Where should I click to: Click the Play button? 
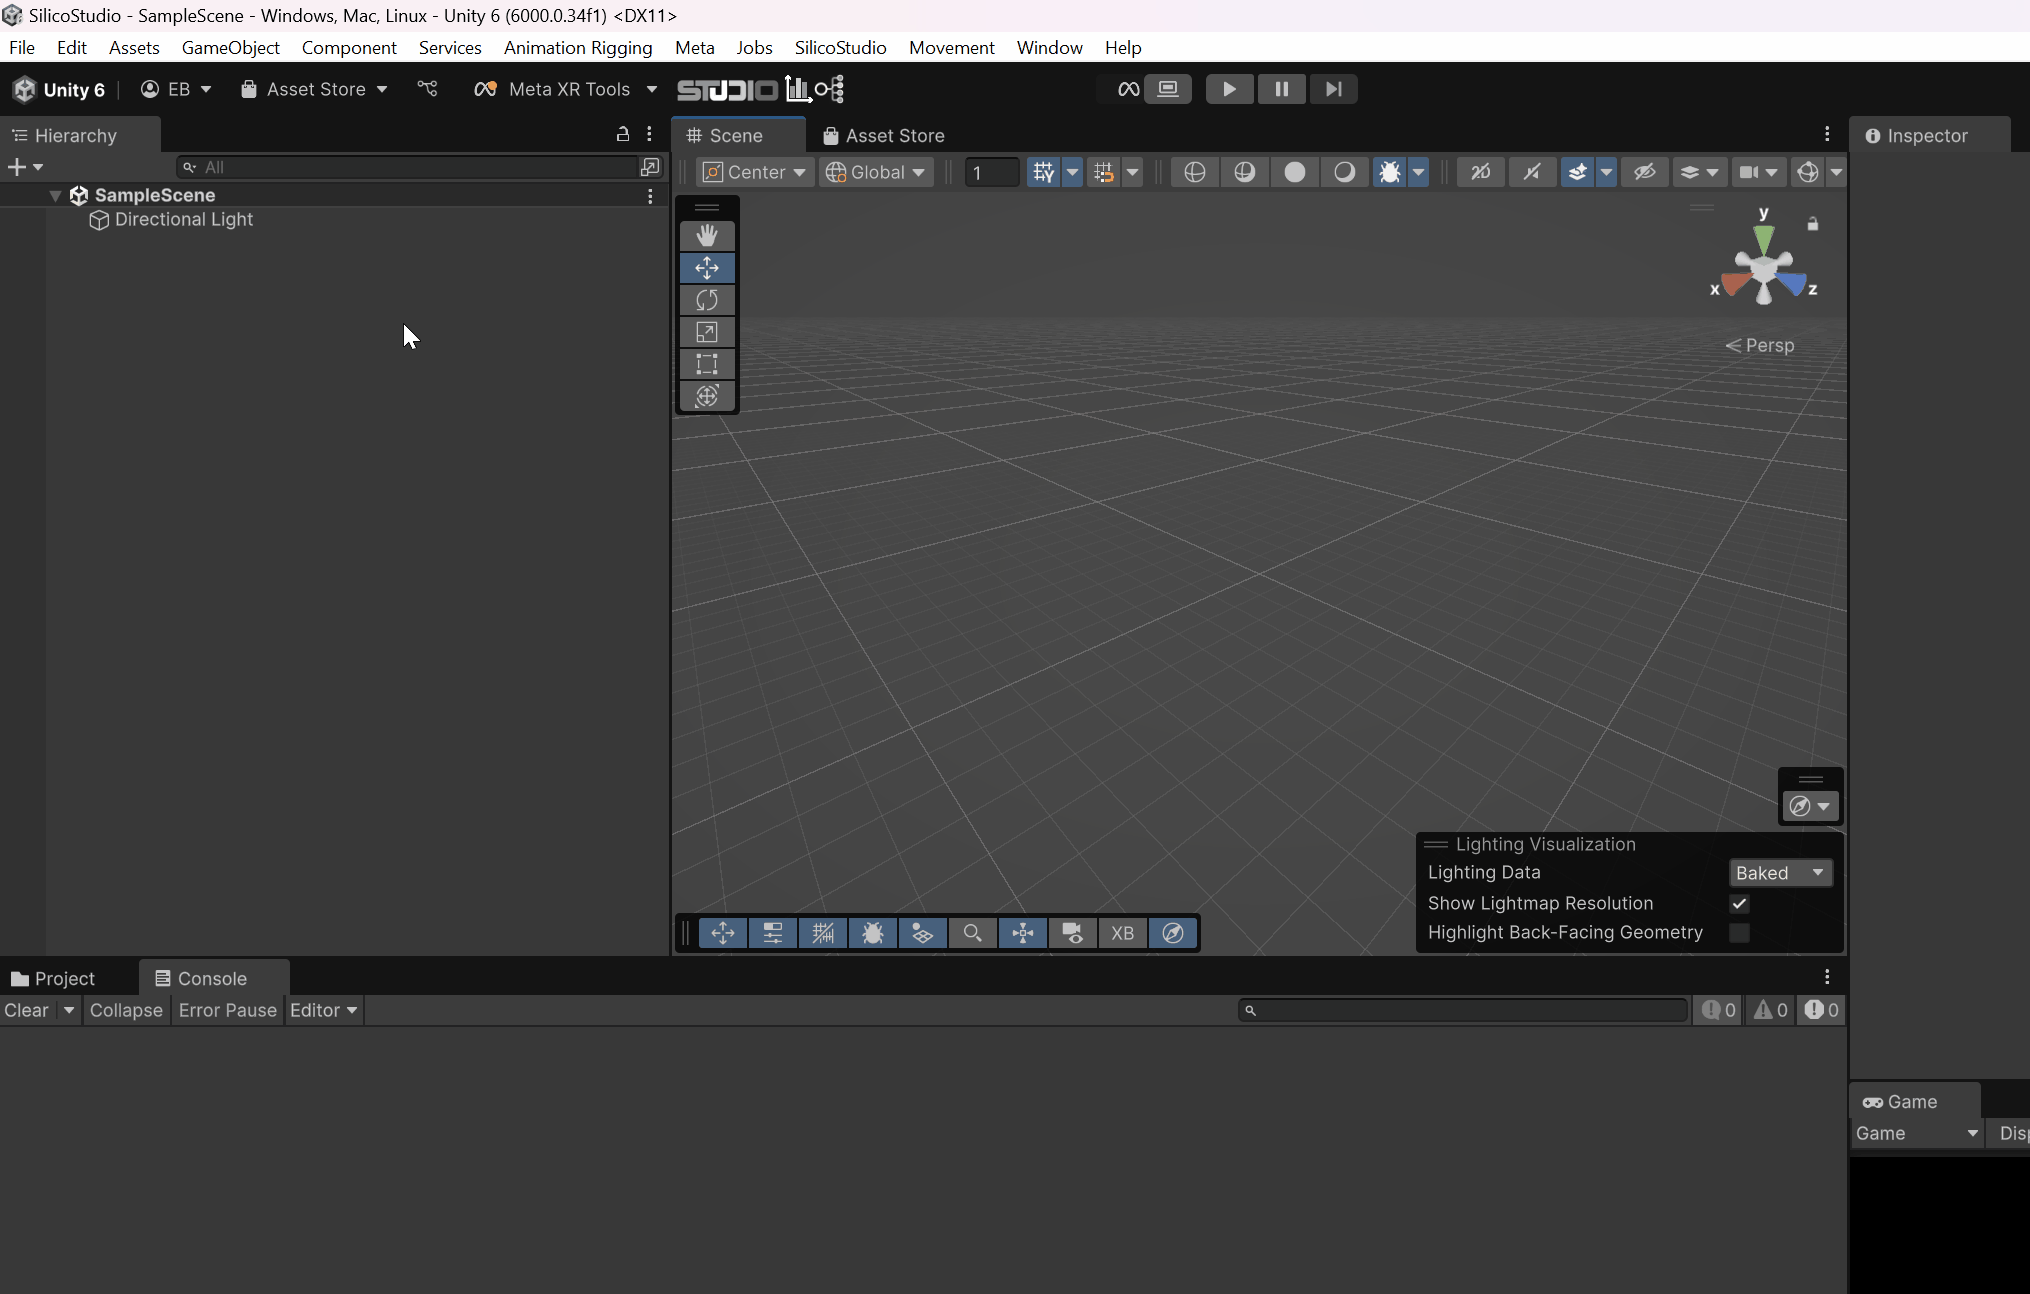tap(1229, 89)
